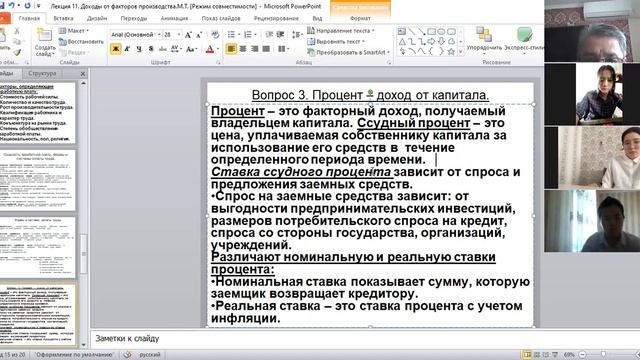640x360 pixels.
Task: Click the Copy icon
Action: pos(17,42)
